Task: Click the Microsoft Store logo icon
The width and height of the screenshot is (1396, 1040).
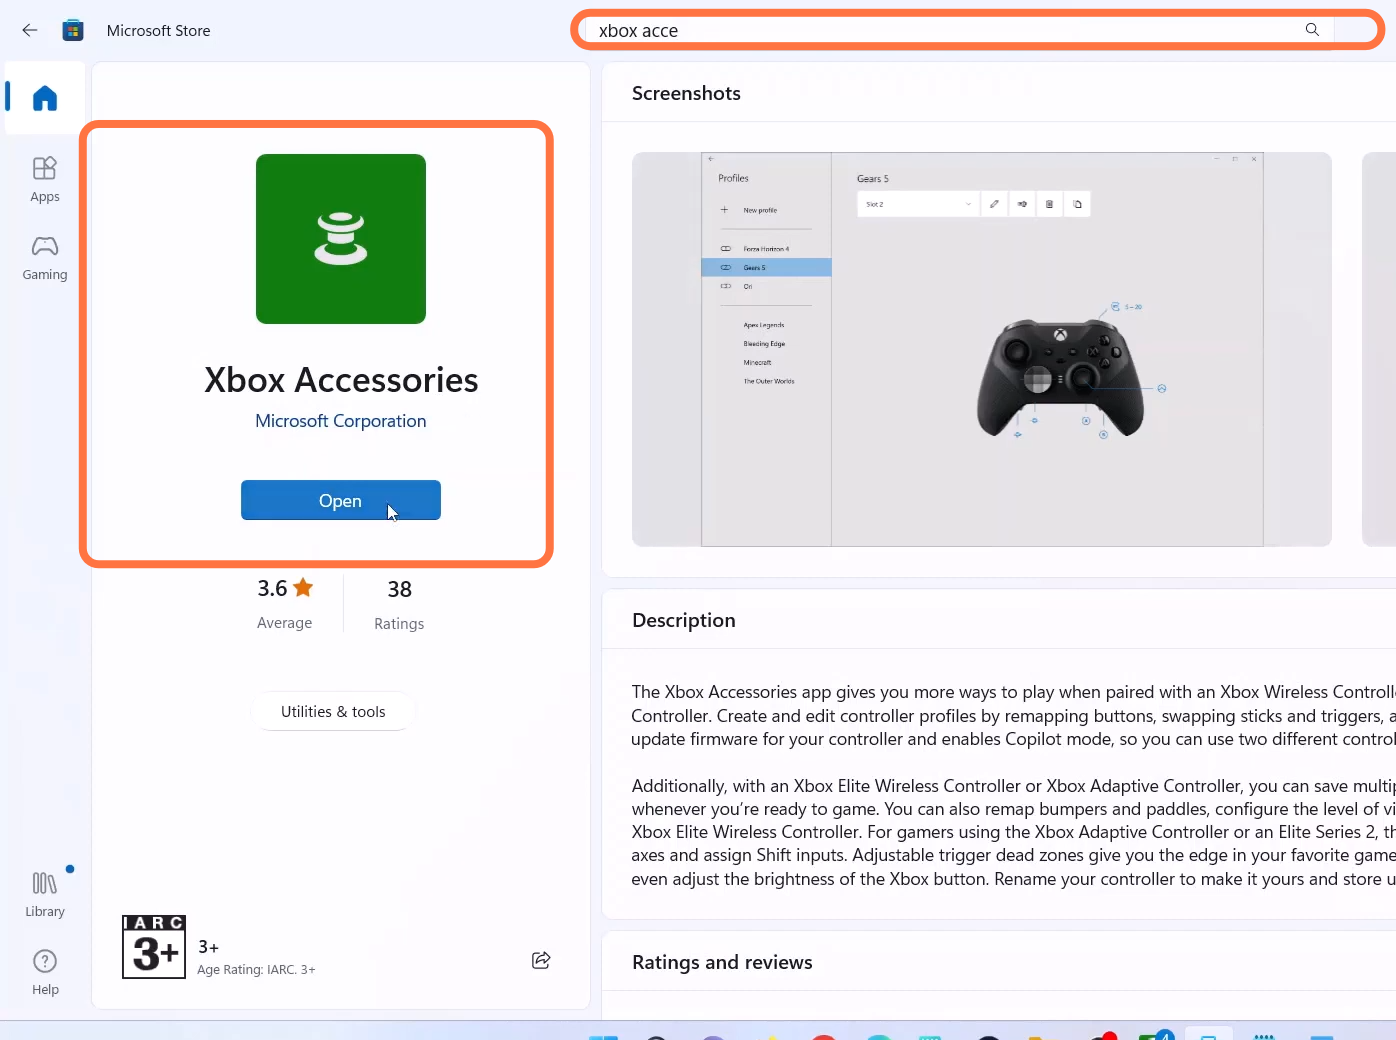Action: point(73,30)
